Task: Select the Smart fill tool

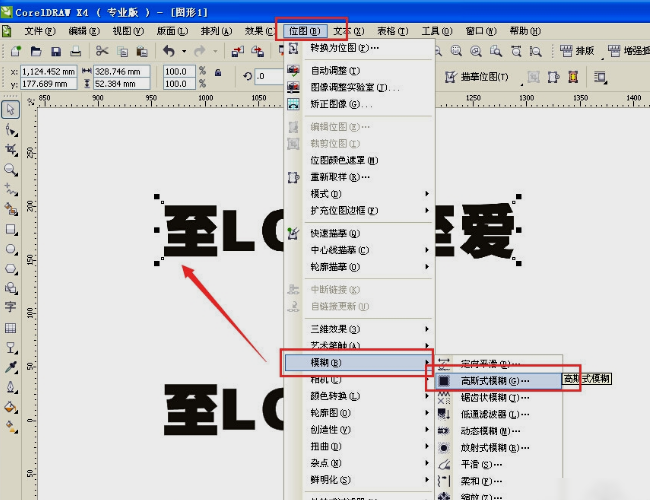Action: [11, 209]
